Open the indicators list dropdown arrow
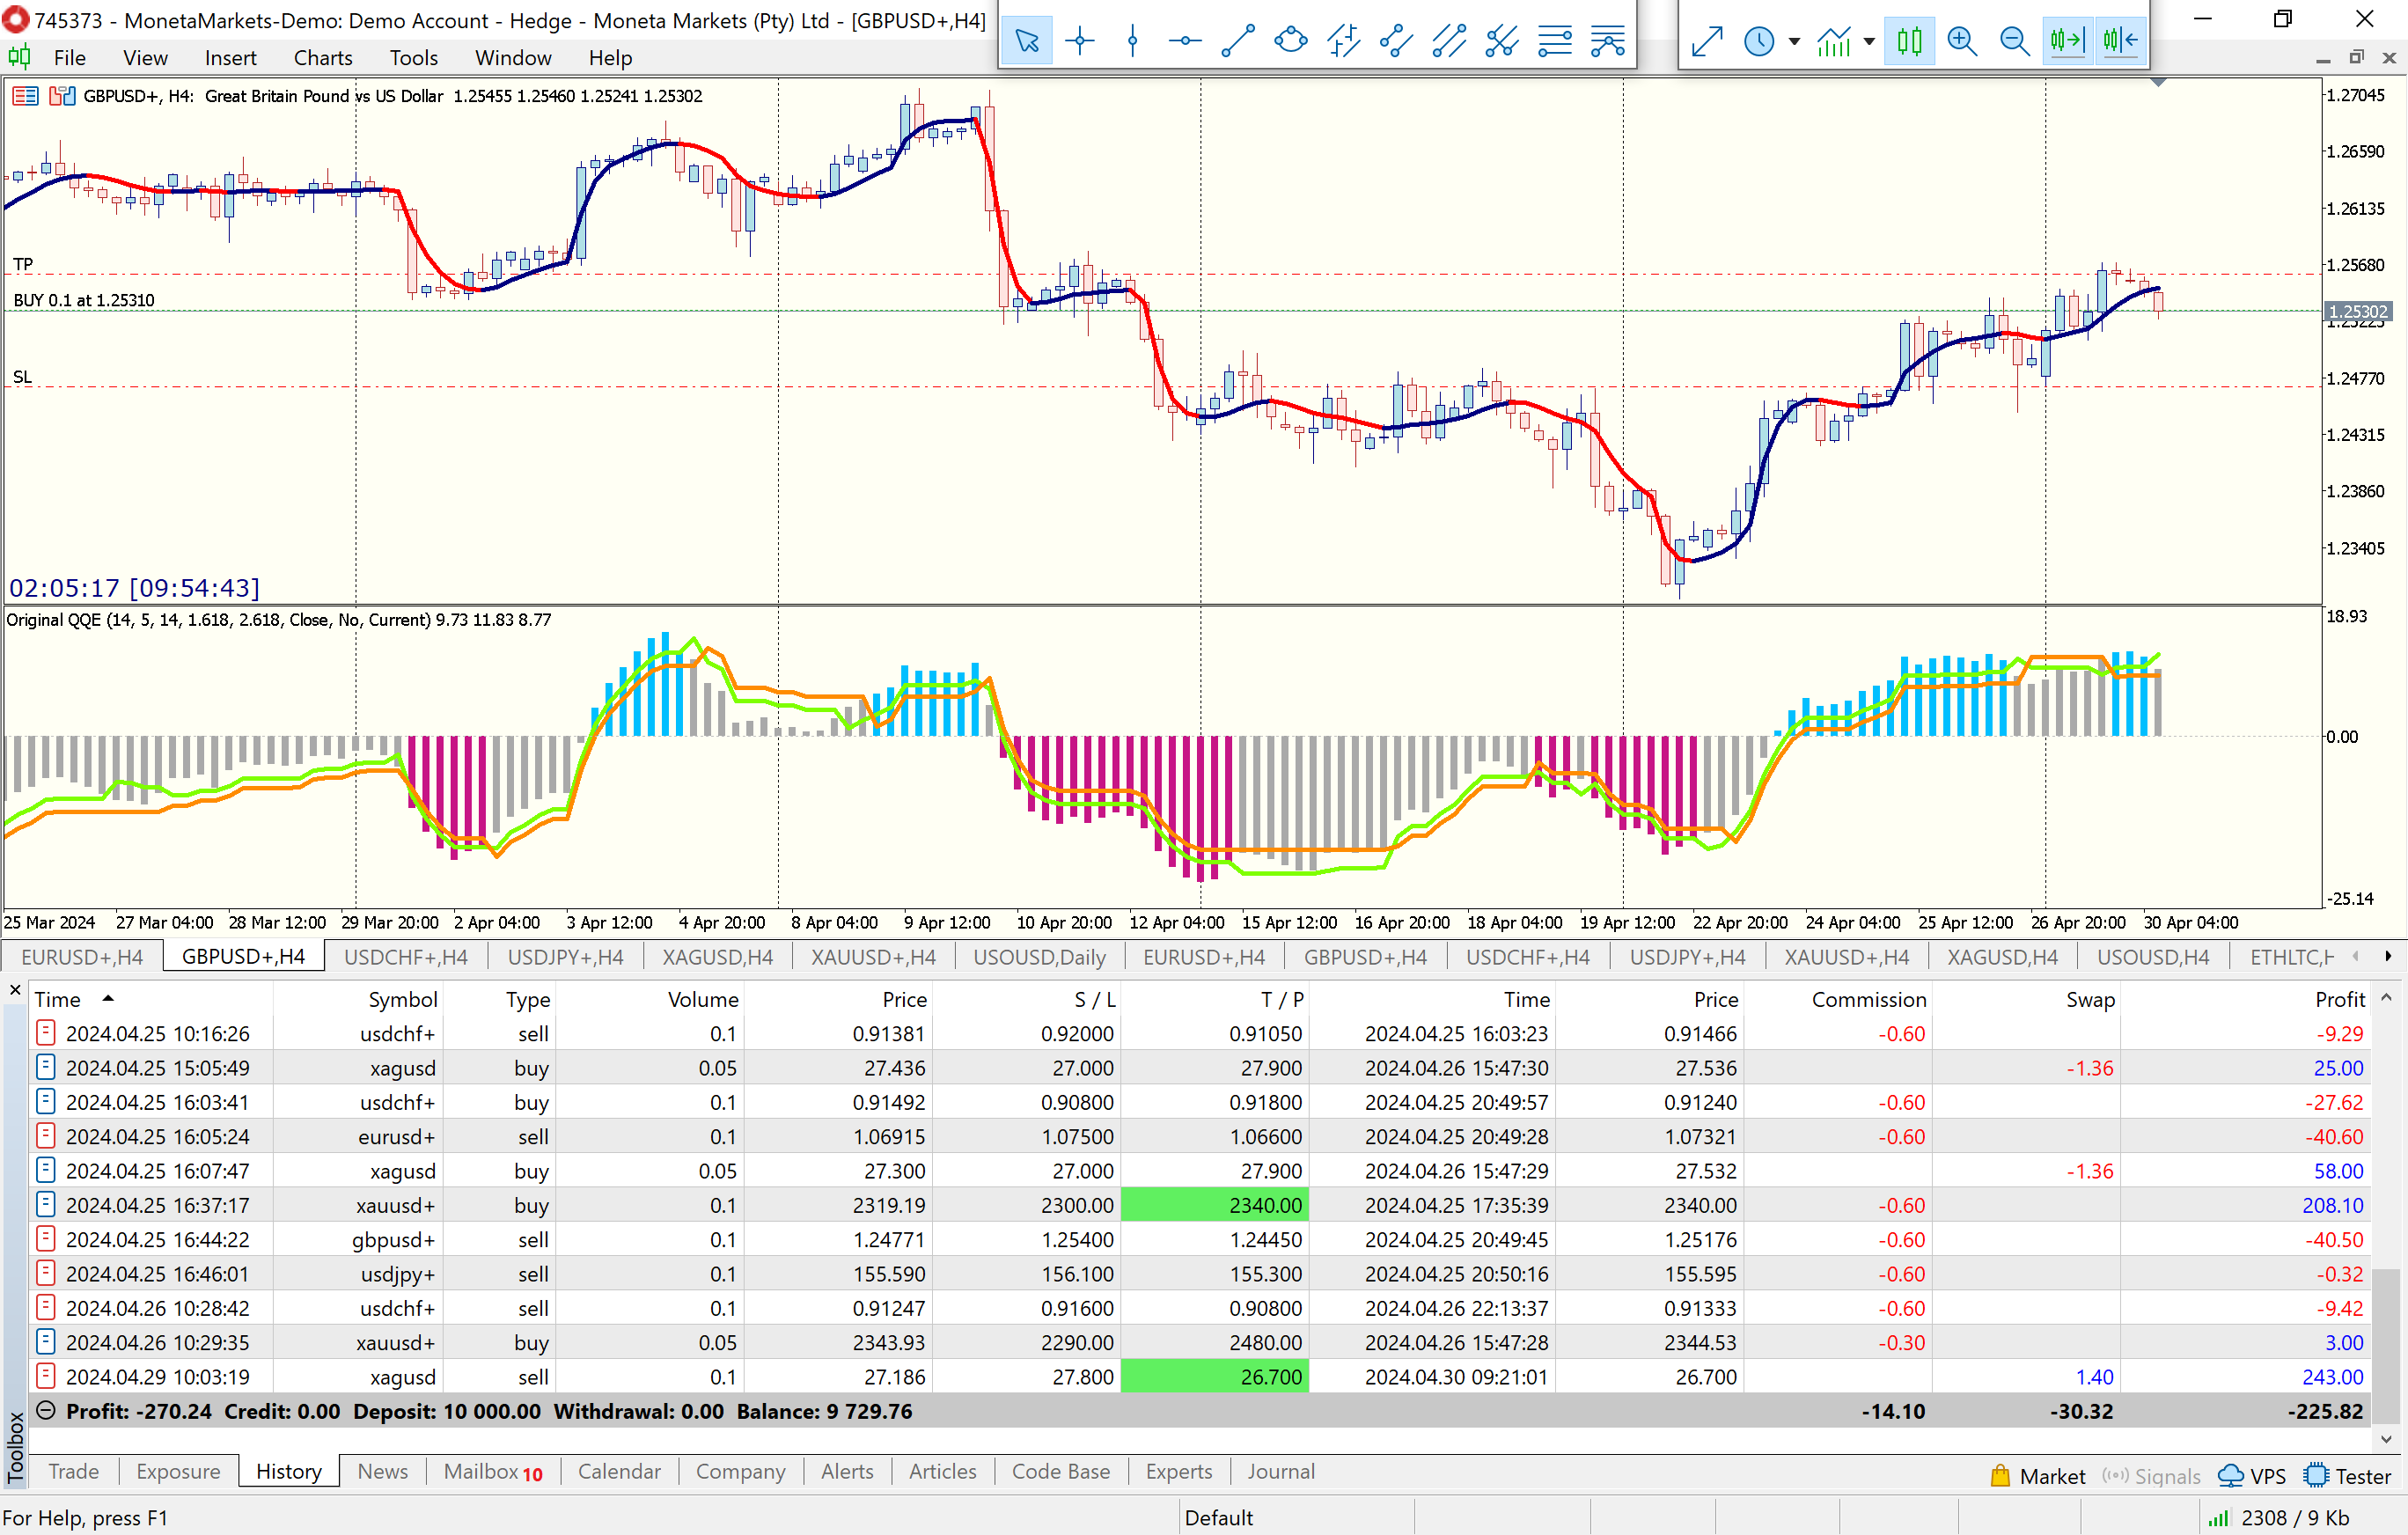The height and width of the screenshot is (1535, 2408). pyautogui.click(x=1869, y=42)
